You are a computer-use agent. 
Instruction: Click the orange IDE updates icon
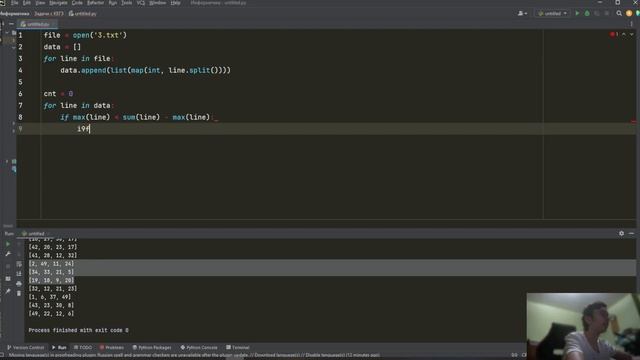coord(629,13)
